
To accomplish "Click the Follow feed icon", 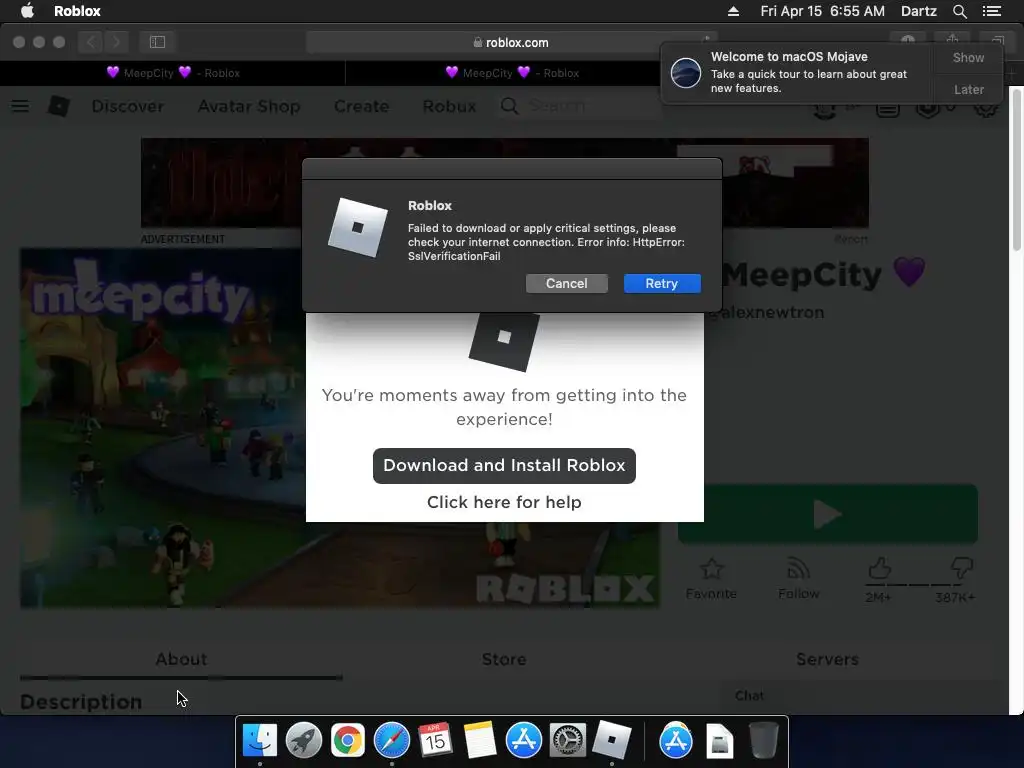I will tap(798, 569).
